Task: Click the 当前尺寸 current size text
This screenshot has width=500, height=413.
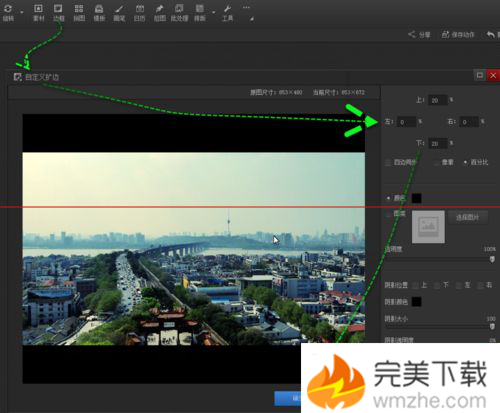Action: [339, 92]
